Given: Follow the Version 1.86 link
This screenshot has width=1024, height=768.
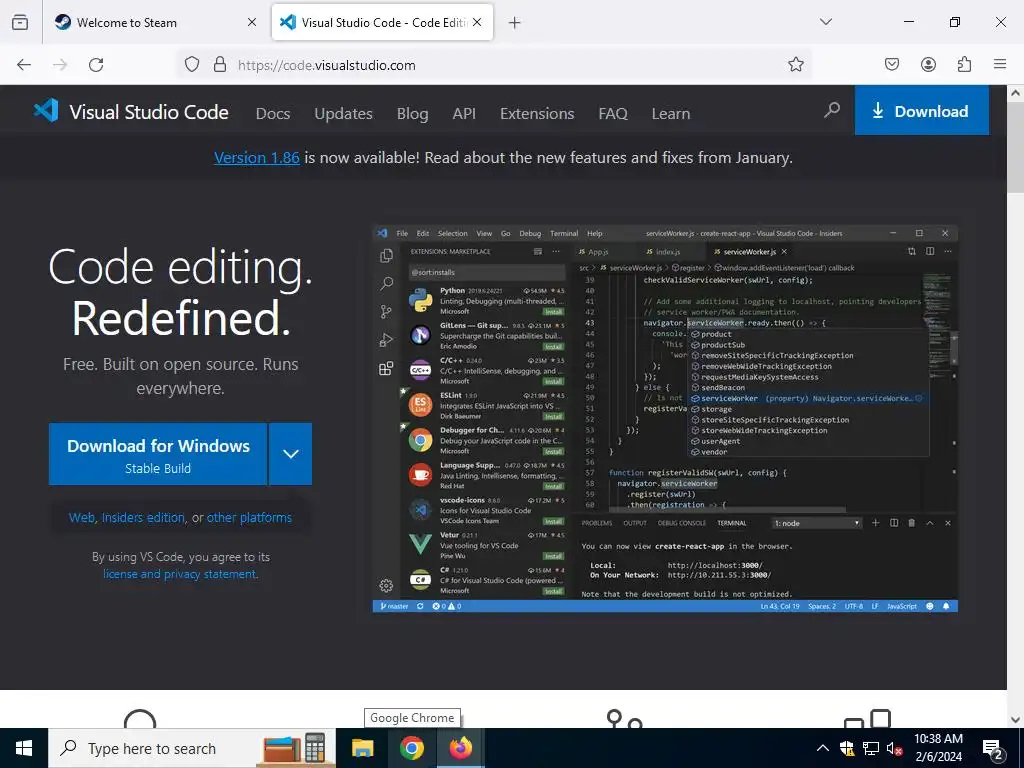Looking at the screenshot, I should coord(257,157).
